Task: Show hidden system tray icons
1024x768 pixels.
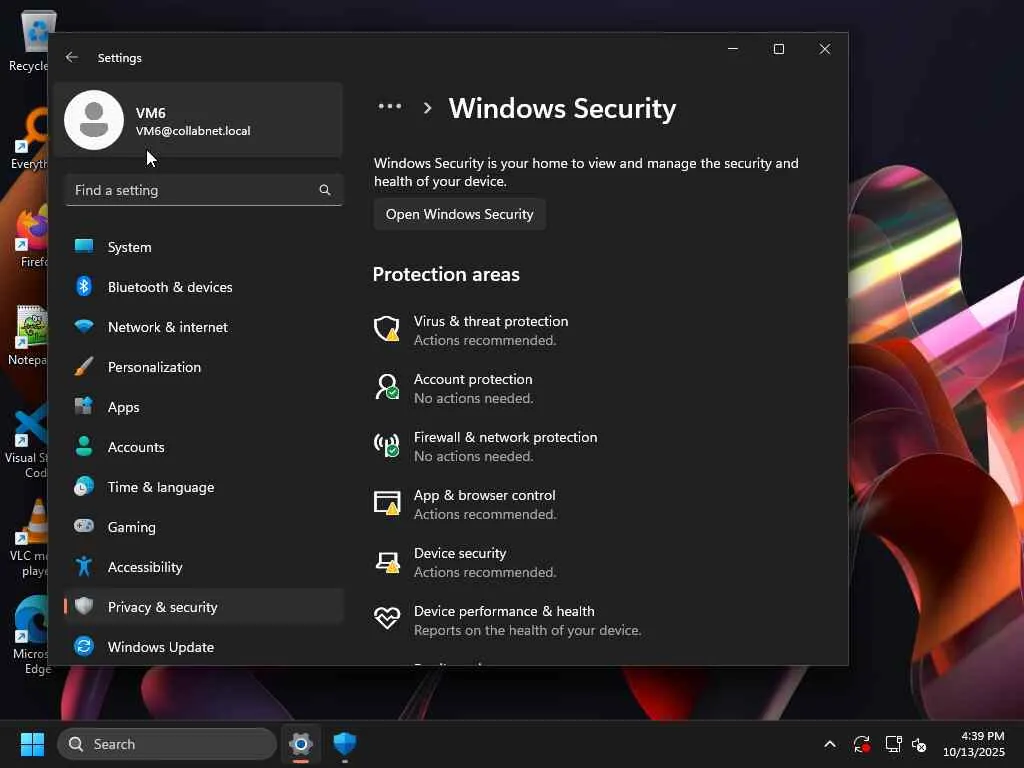Action: [x=829, y=744]
